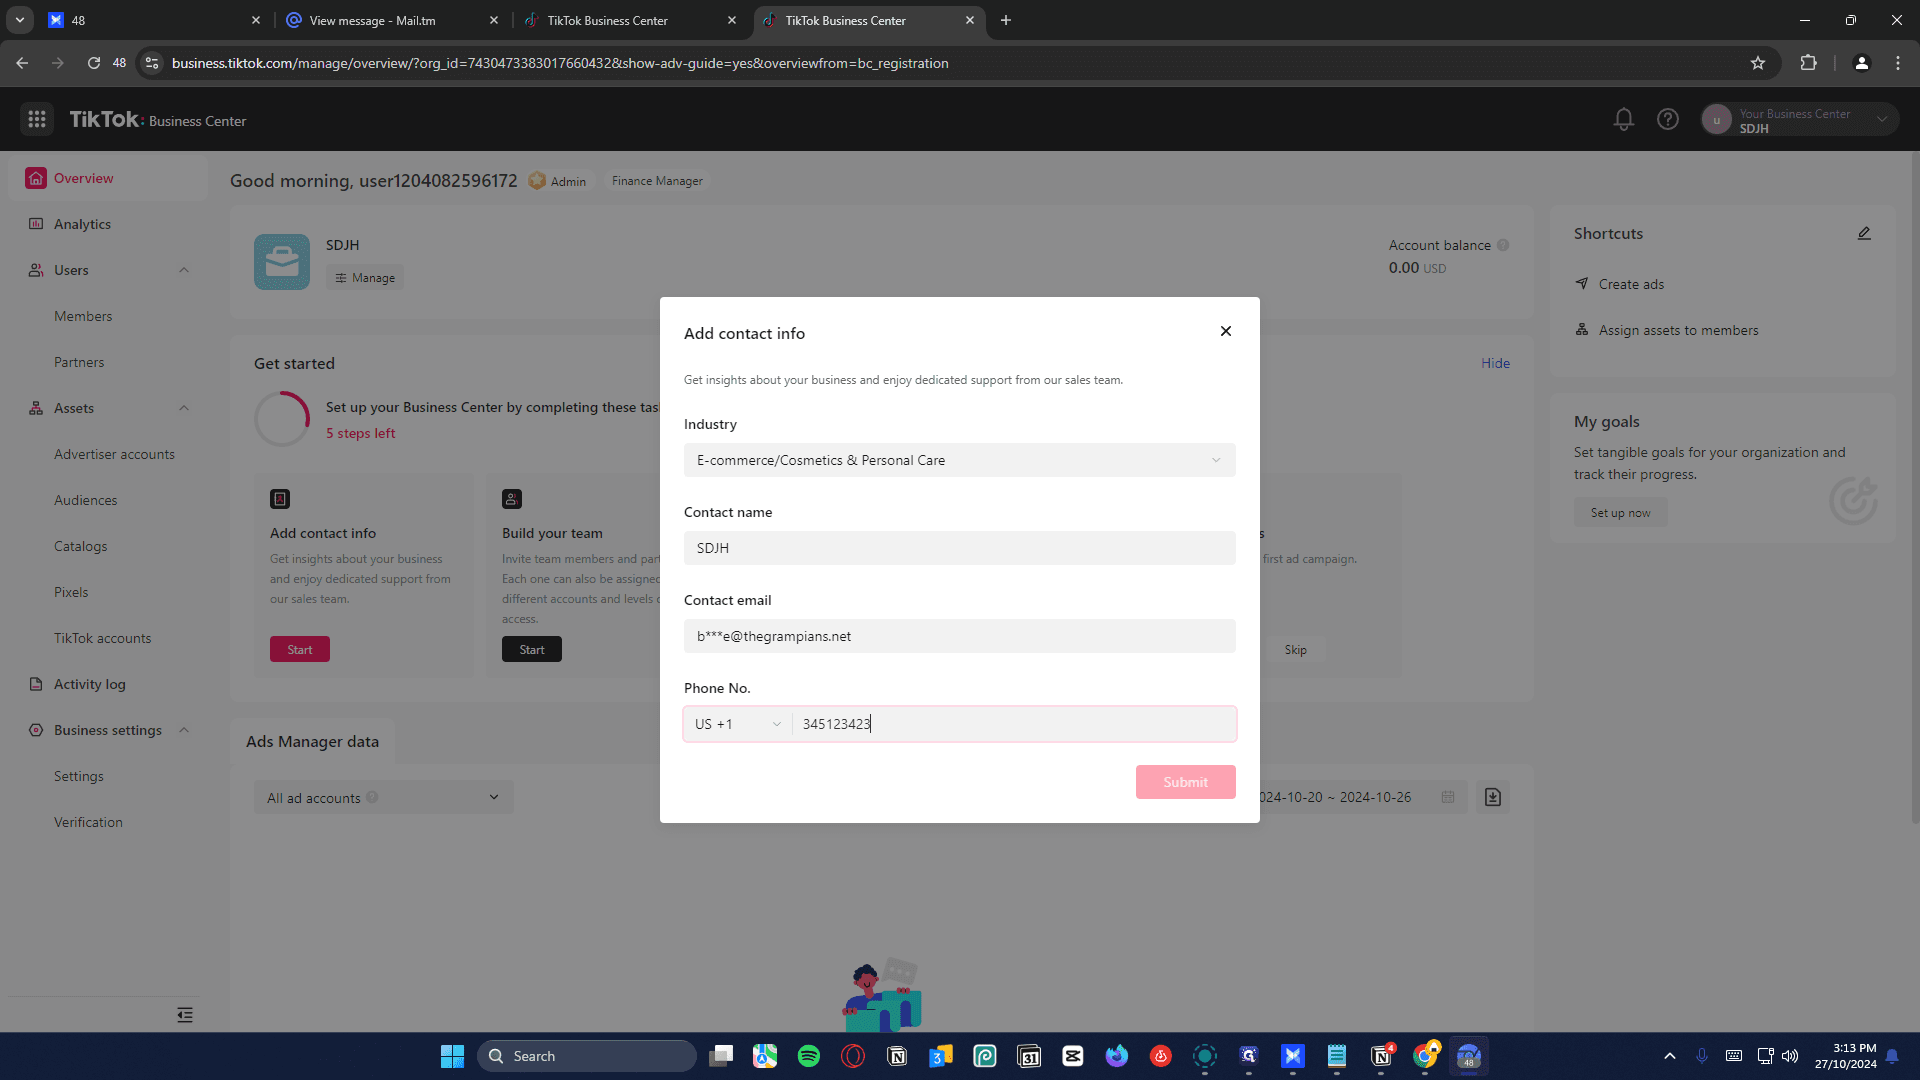Reload the page
The height and width of the screenshot is (1080, 1920).
[x=94, y=63]
